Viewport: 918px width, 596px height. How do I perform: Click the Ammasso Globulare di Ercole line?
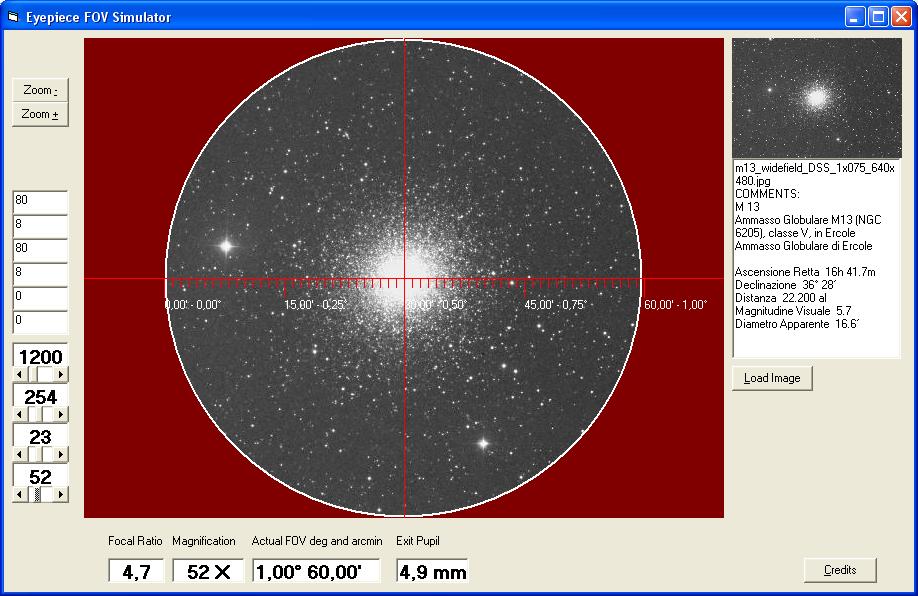(x=803, y=246)
